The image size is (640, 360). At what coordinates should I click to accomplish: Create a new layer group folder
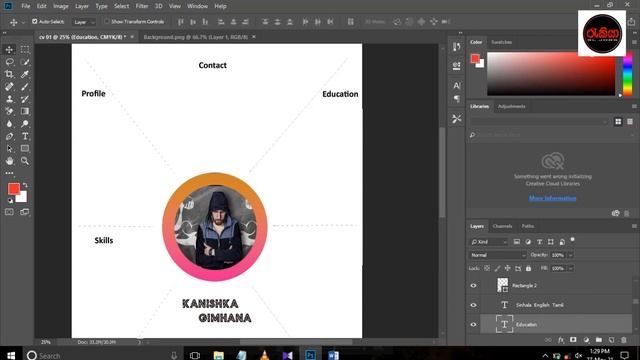click(x=598, y=340)
